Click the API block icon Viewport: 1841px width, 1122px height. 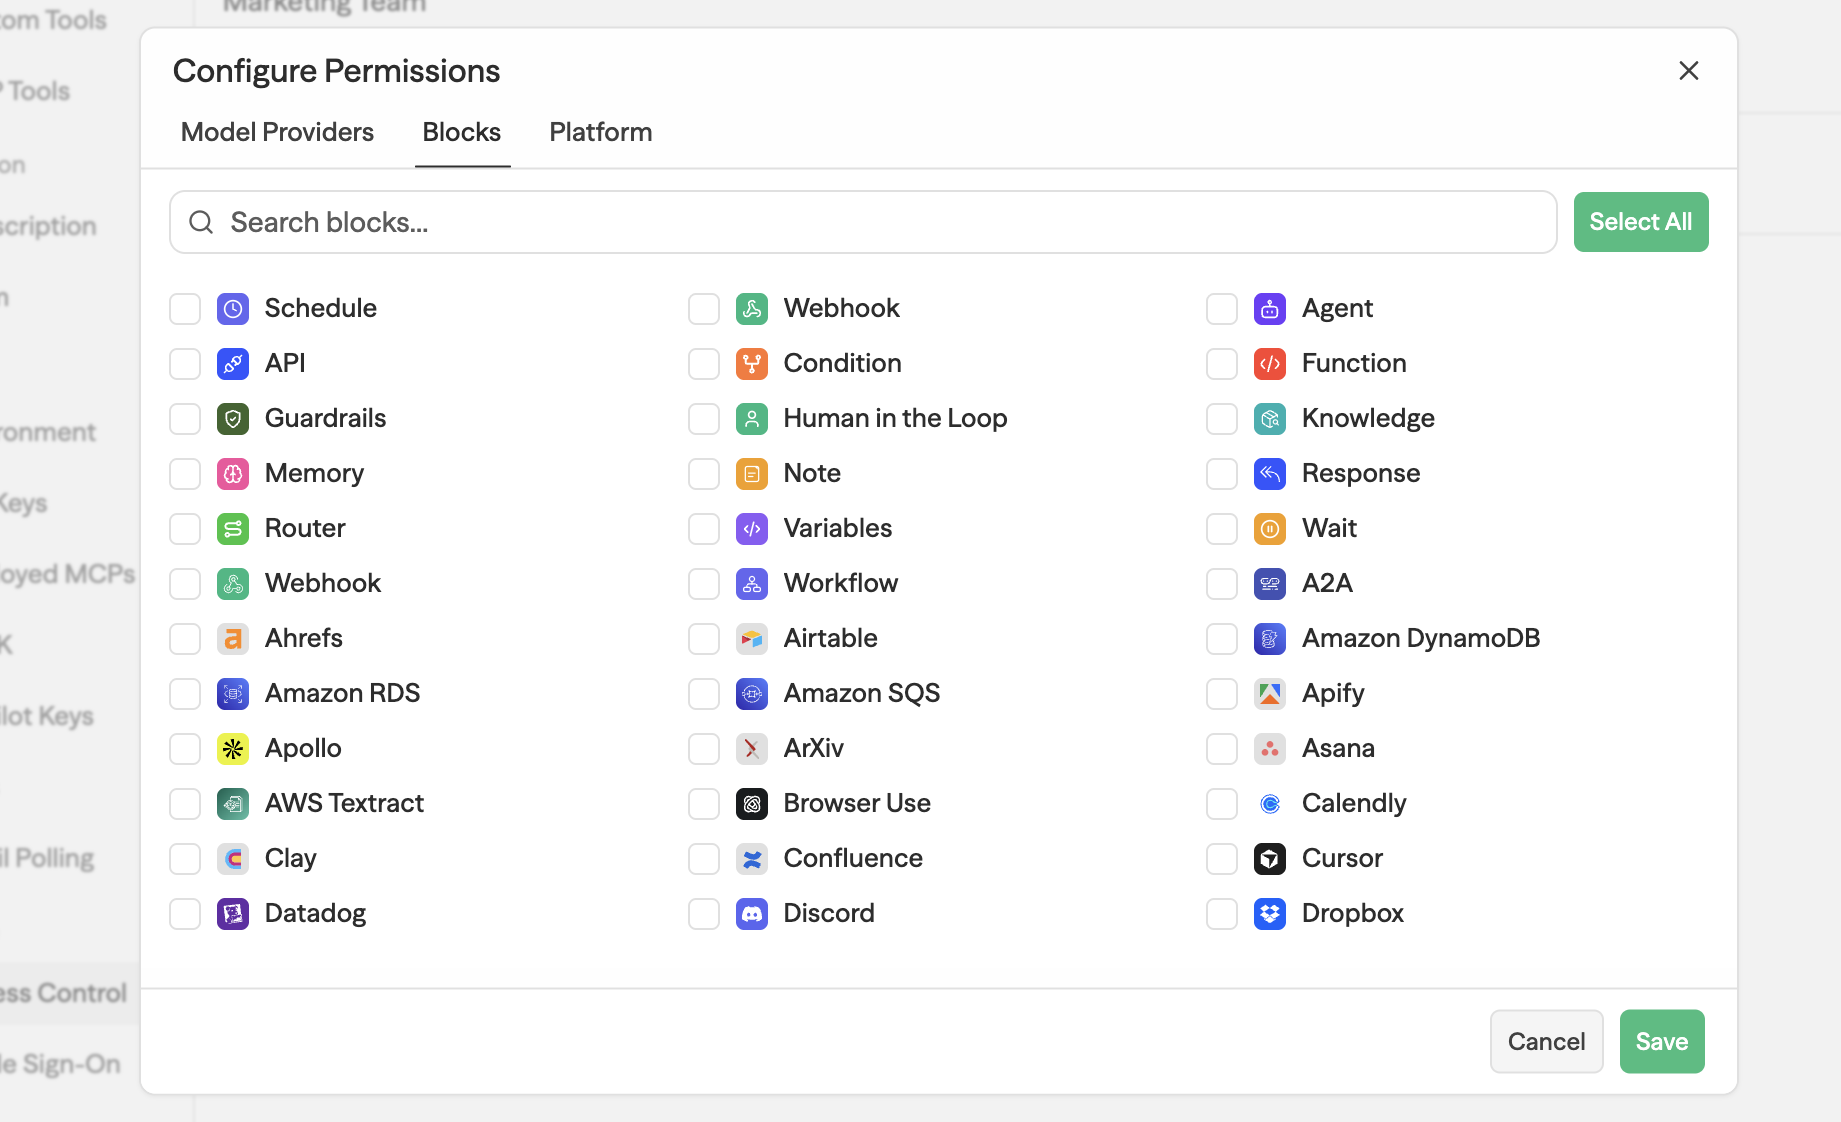(x=233, y=364)
